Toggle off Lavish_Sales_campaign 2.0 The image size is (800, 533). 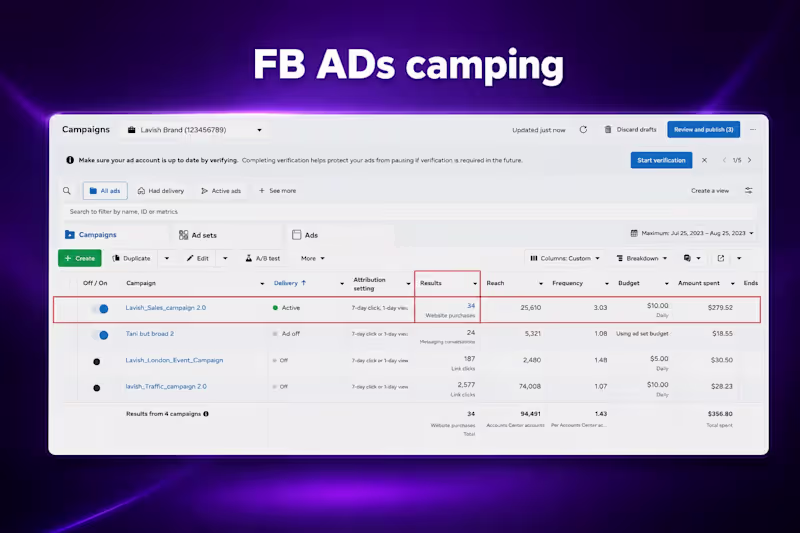point(100,309)
